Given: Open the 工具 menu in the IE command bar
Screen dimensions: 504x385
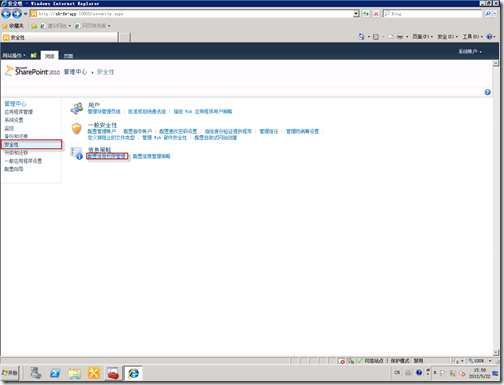Looking at the screenshot, I should pyautogui.click(x=472, y=36).
